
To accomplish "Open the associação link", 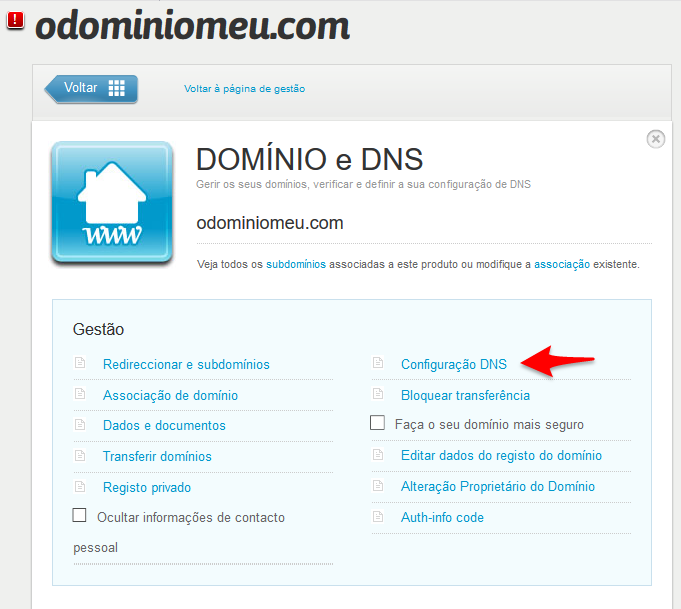I will 562,264.
